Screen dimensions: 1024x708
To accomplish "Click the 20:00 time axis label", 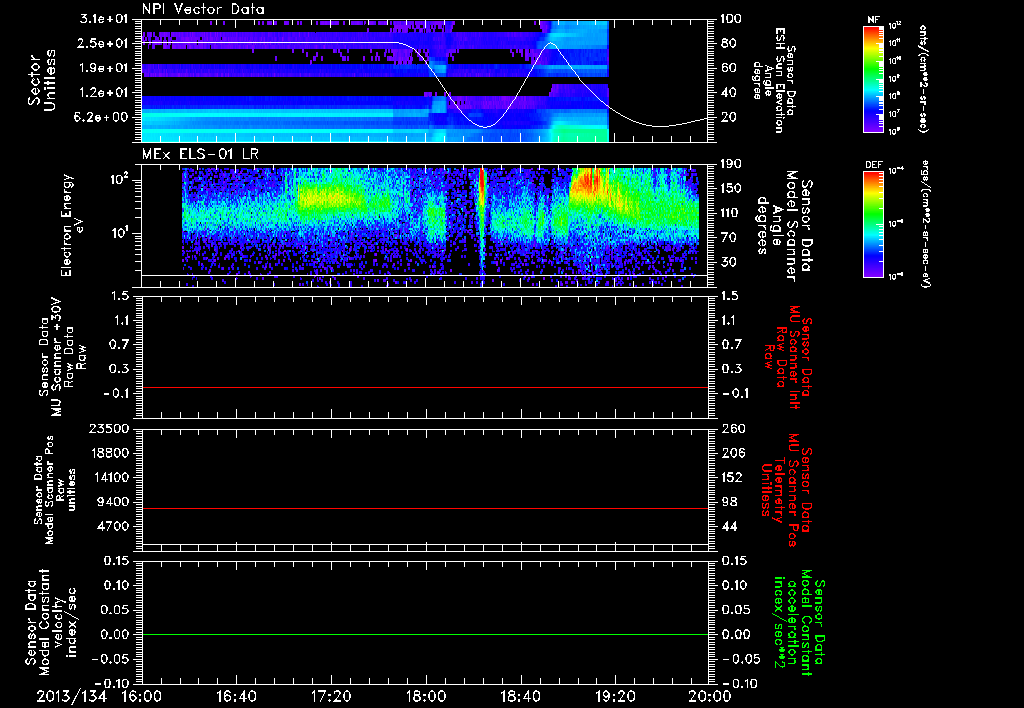I will point(711,696).
